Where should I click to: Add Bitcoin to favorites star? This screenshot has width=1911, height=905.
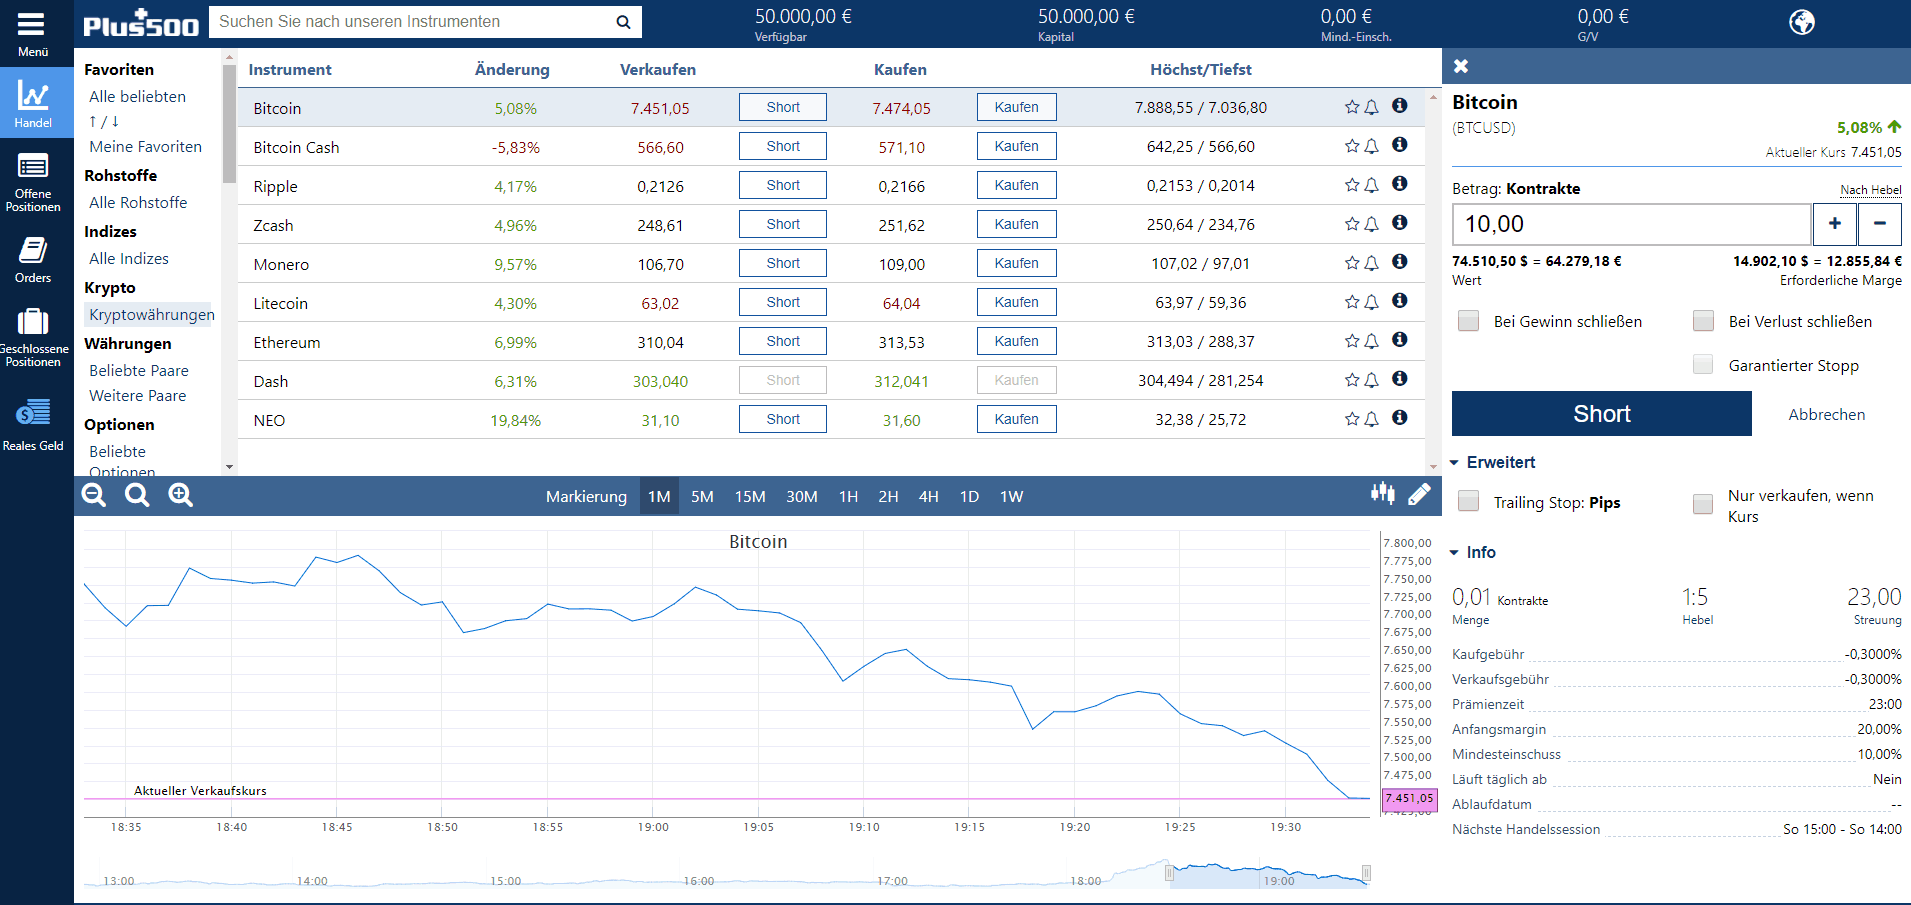[1352, 107]
